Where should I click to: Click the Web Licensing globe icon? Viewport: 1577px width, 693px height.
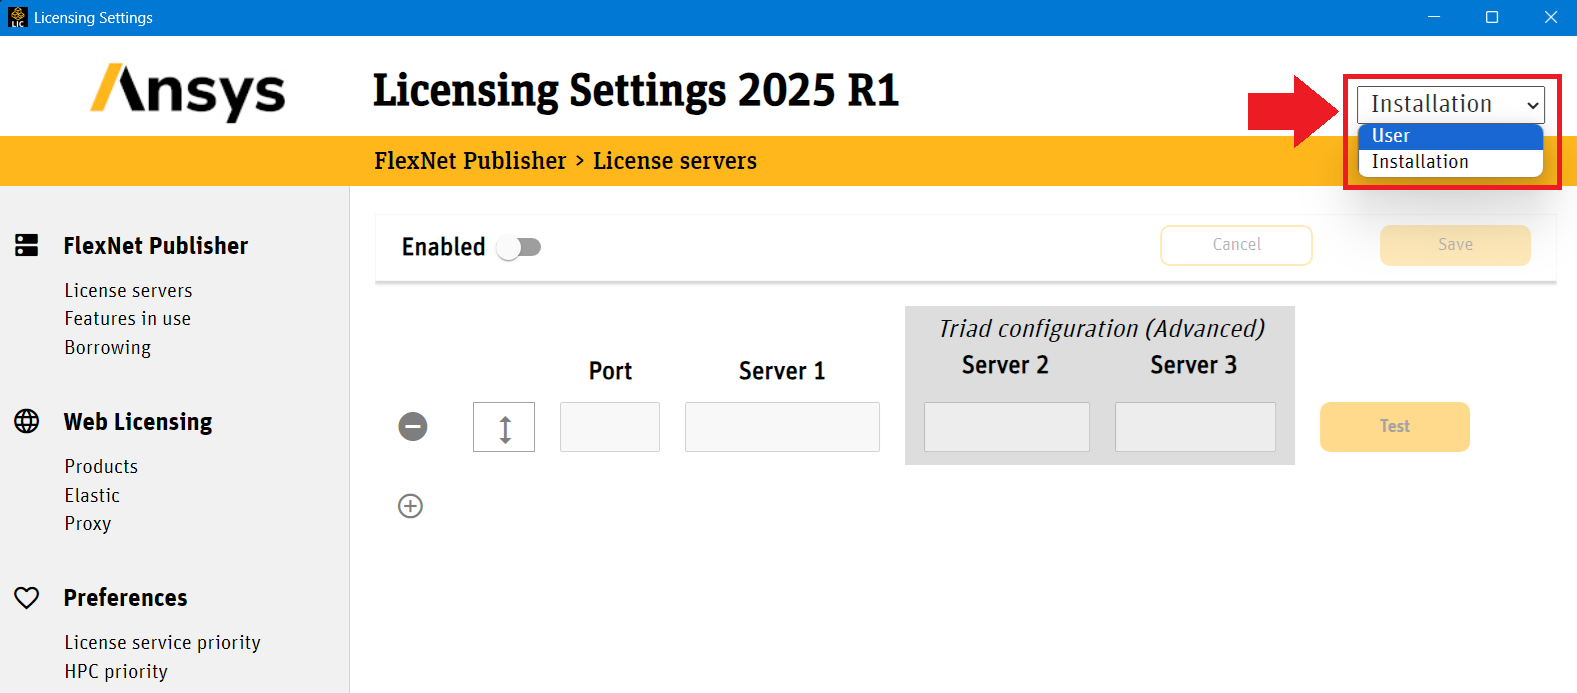pyautogui.click(x=27, y=421)
